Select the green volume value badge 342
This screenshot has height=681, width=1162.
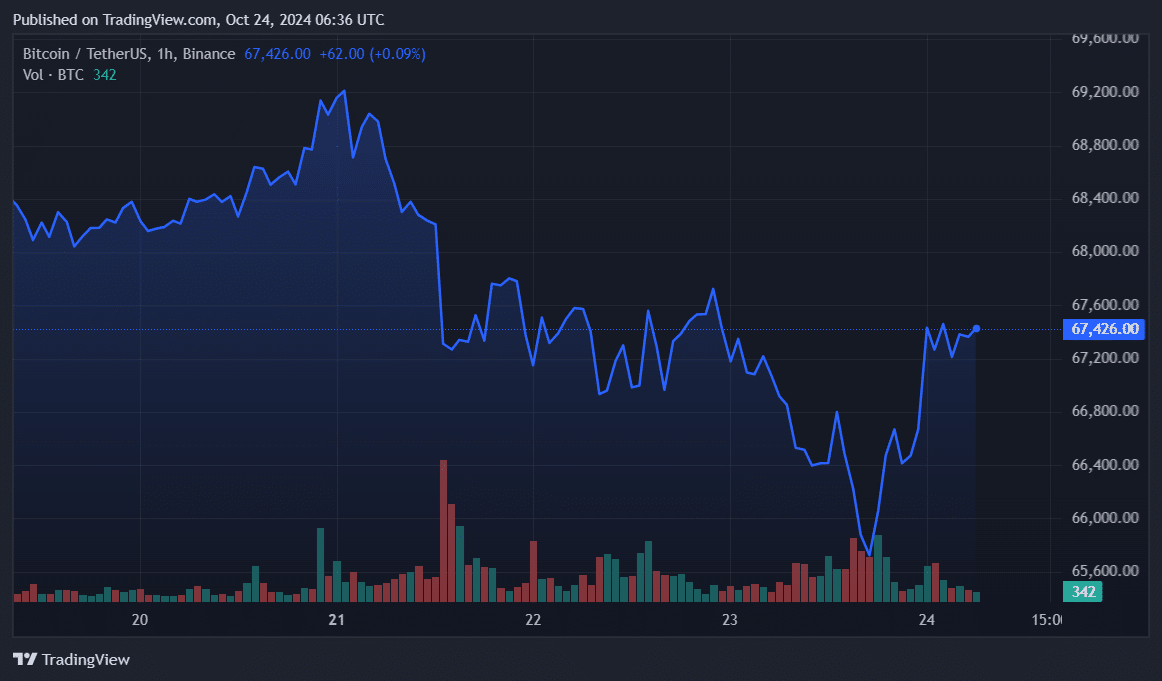[1084, 592]
